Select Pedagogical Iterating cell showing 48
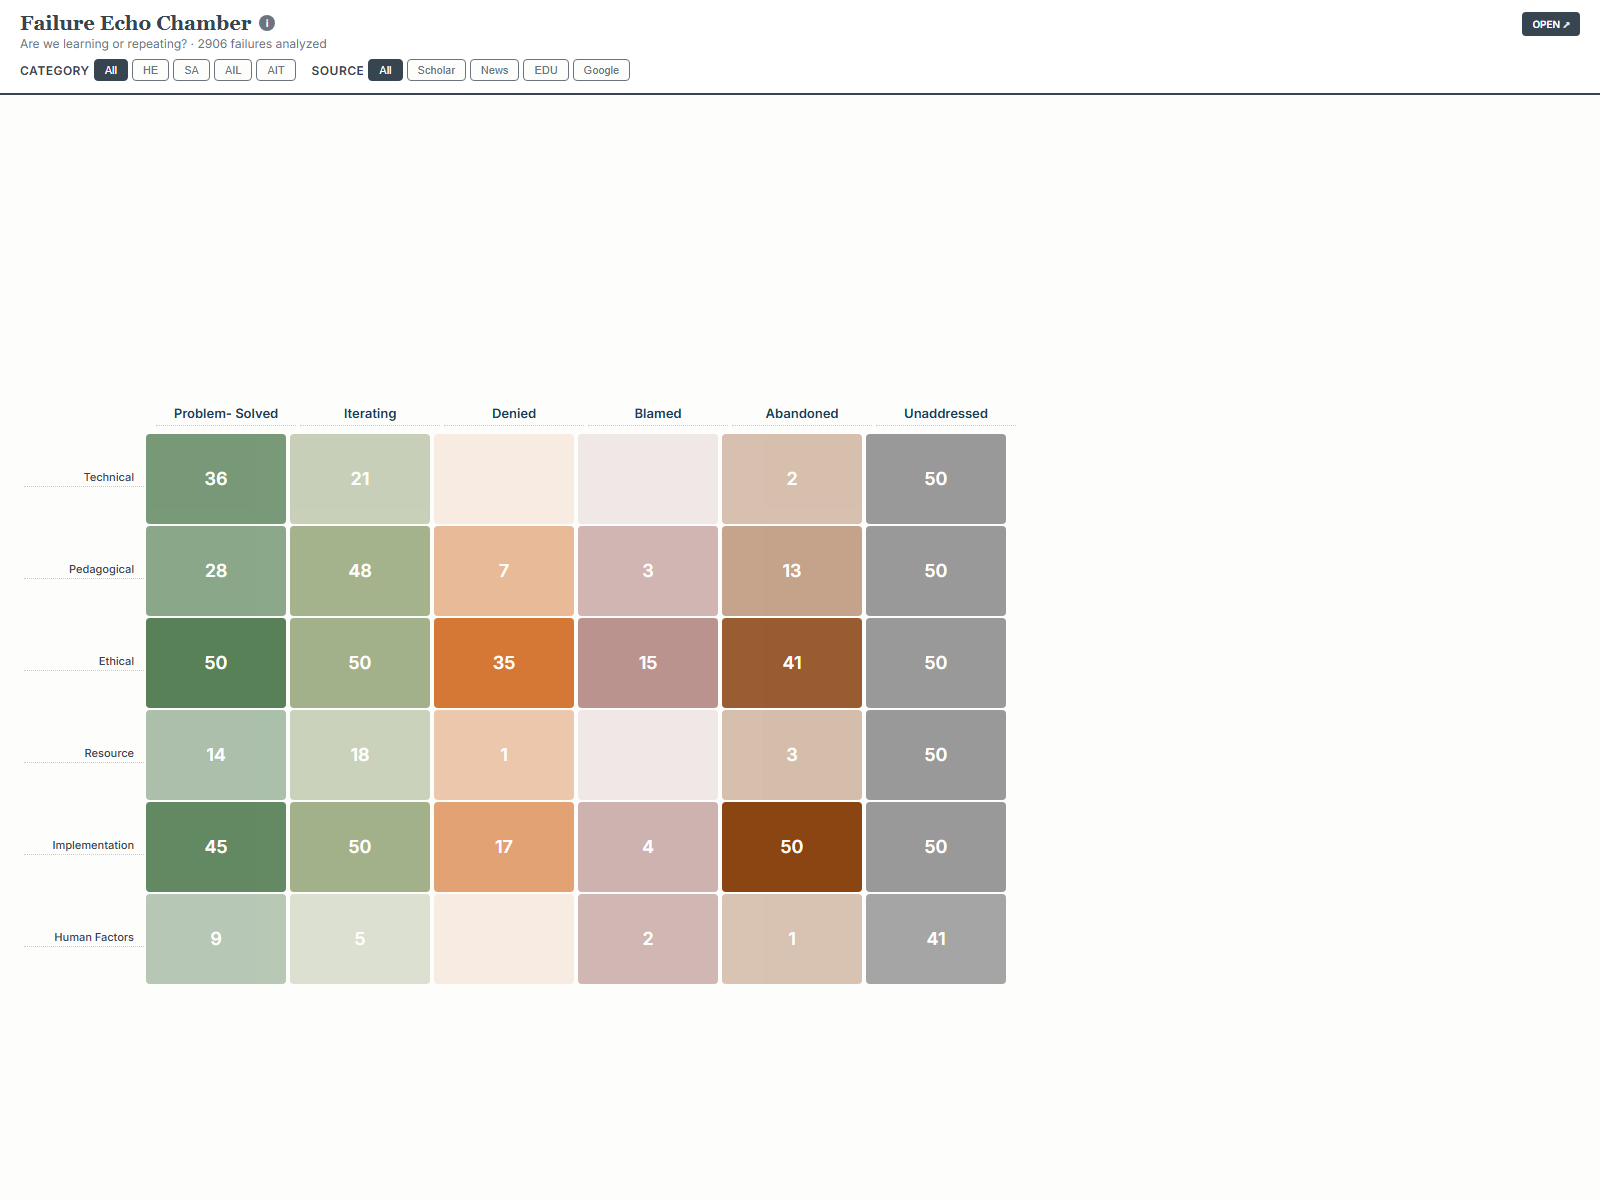This screenshot has height=1200, width=1600. [x=360, y=571]
